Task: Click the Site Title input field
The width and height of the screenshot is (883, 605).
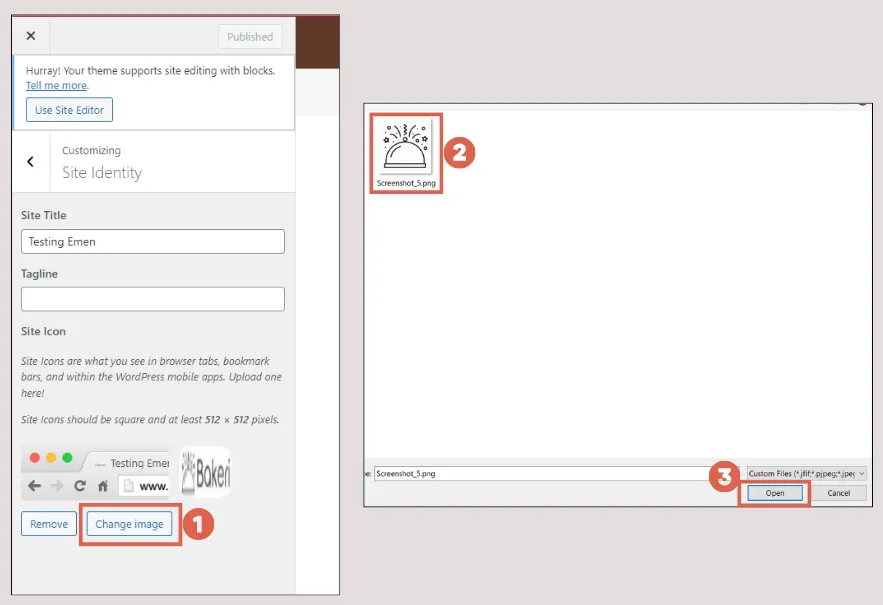Action: click(x=152, y=241)
